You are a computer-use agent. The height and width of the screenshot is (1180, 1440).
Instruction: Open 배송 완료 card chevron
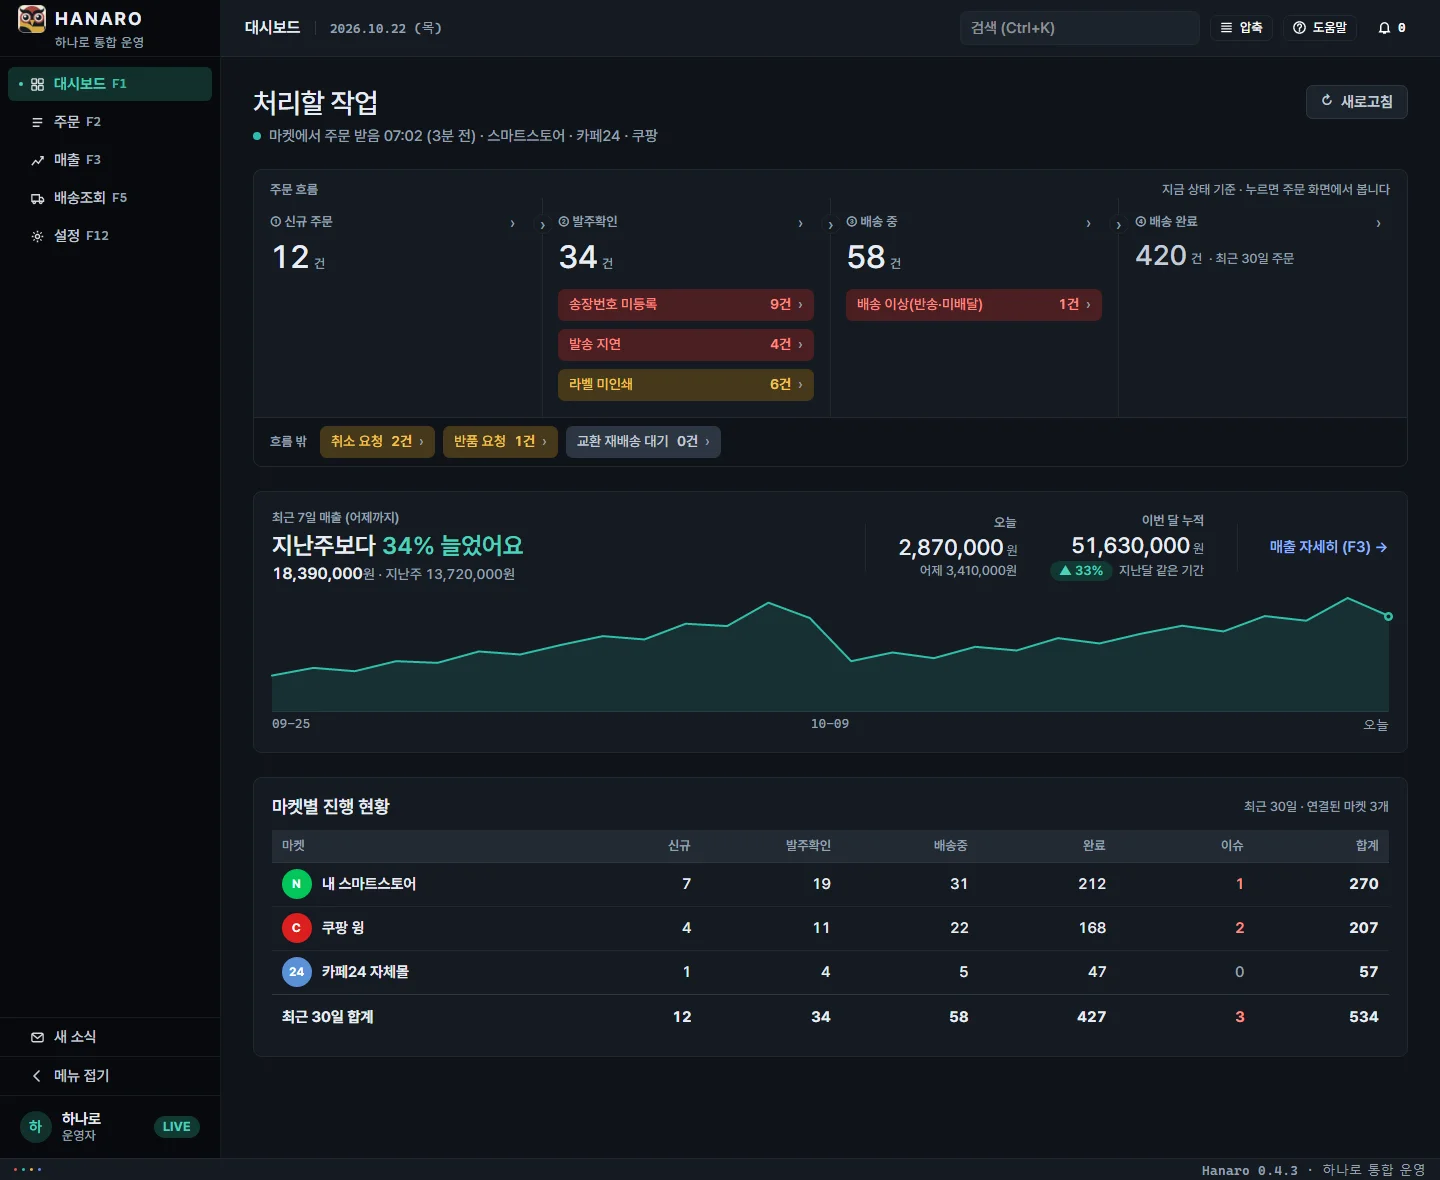(x=1378, y=223)
